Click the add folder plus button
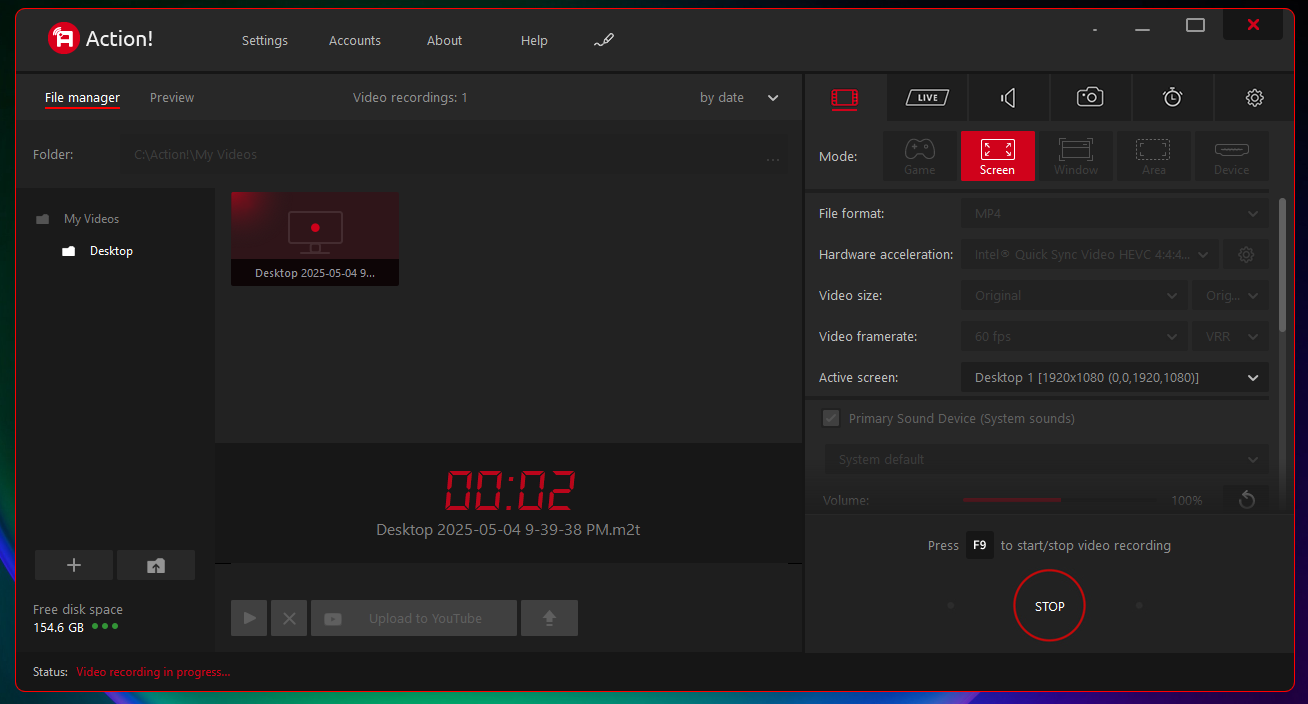1308x704 pixels. point(74,565)
